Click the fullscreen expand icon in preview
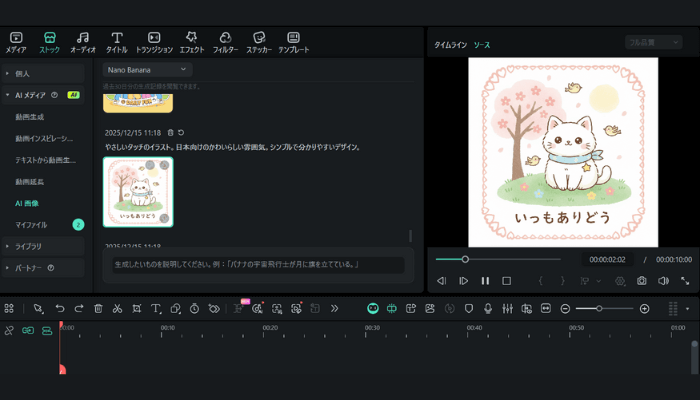This screenshot has height=400, width=700. 685,281
